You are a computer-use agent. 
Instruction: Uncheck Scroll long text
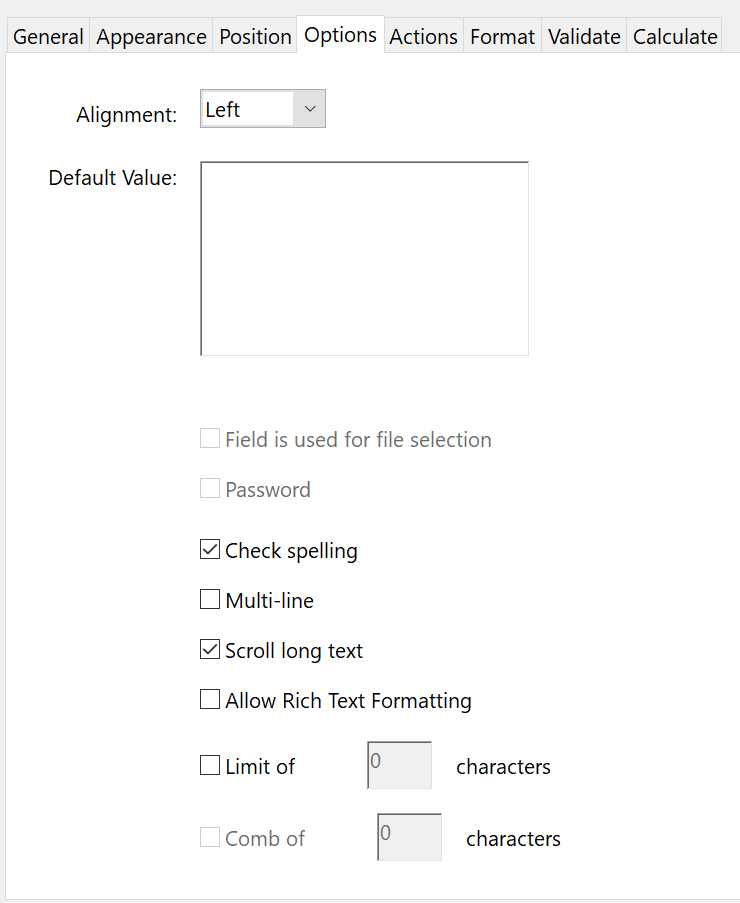point(210,649)
